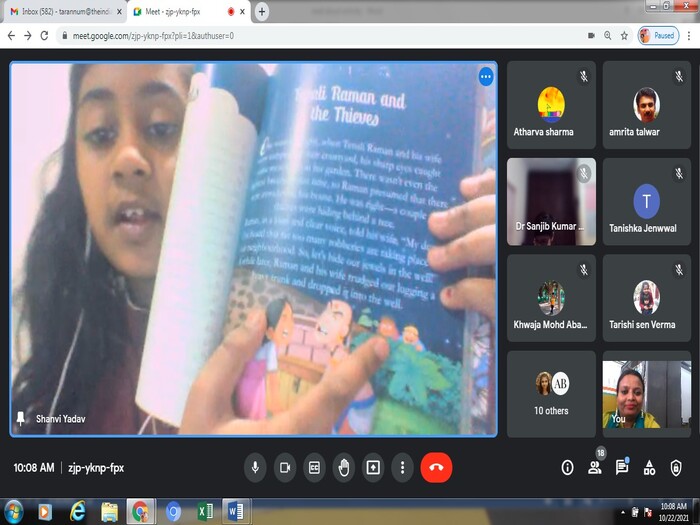The width and height of the screenshot is (700, 525).
Task: Click your own 'You' video tile
Action: pos(646,394)
